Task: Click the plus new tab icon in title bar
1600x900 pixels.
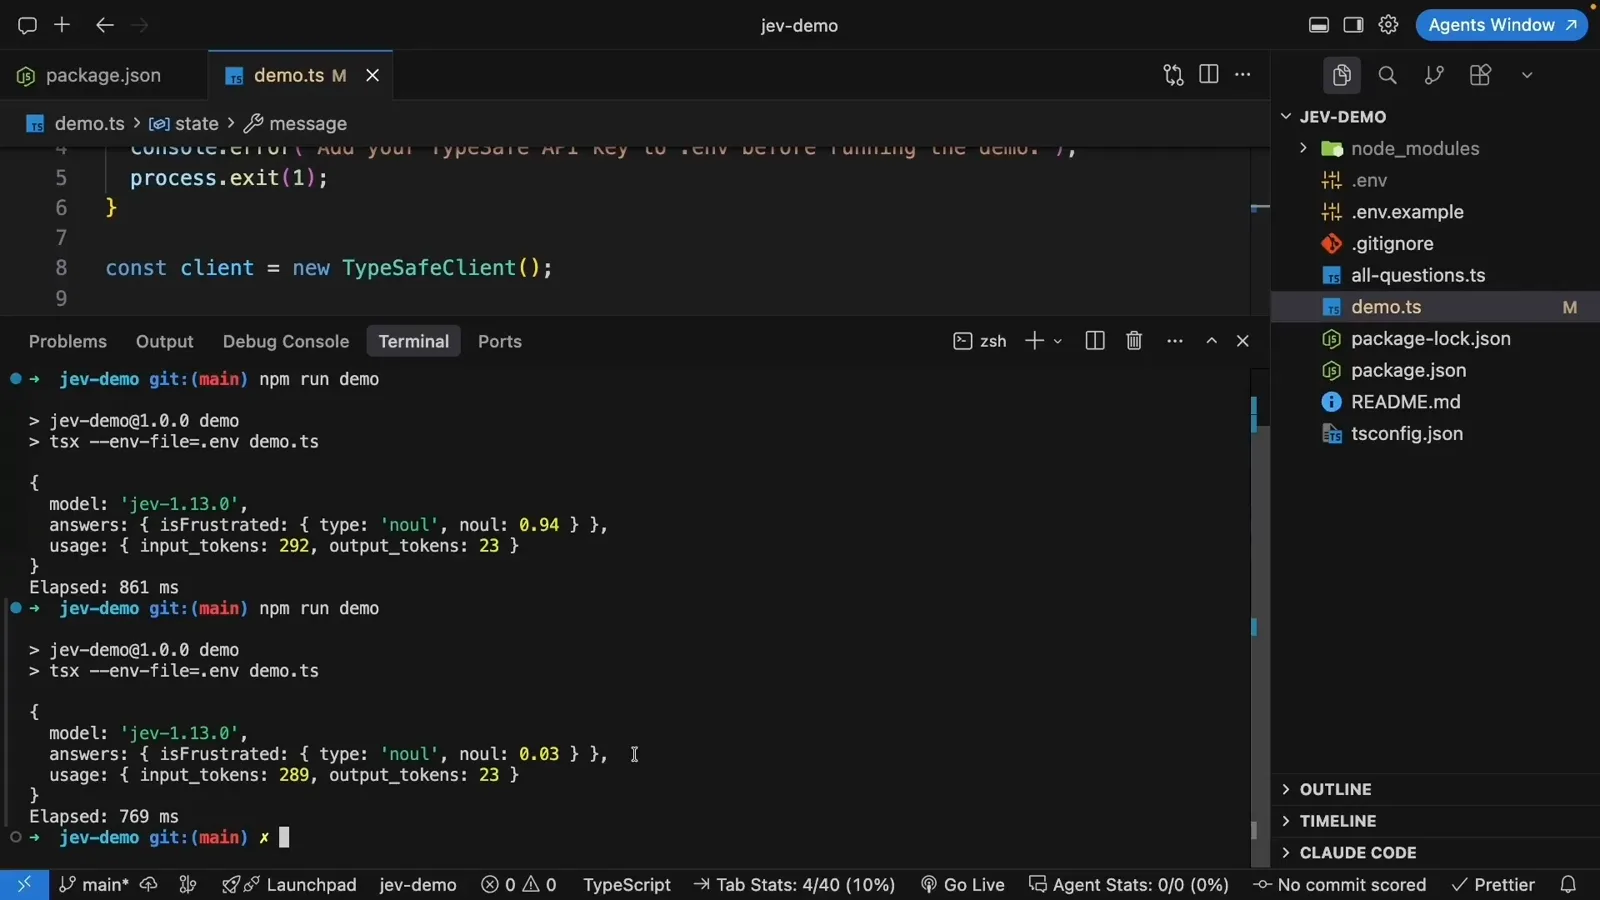Action: pos(62,24)
